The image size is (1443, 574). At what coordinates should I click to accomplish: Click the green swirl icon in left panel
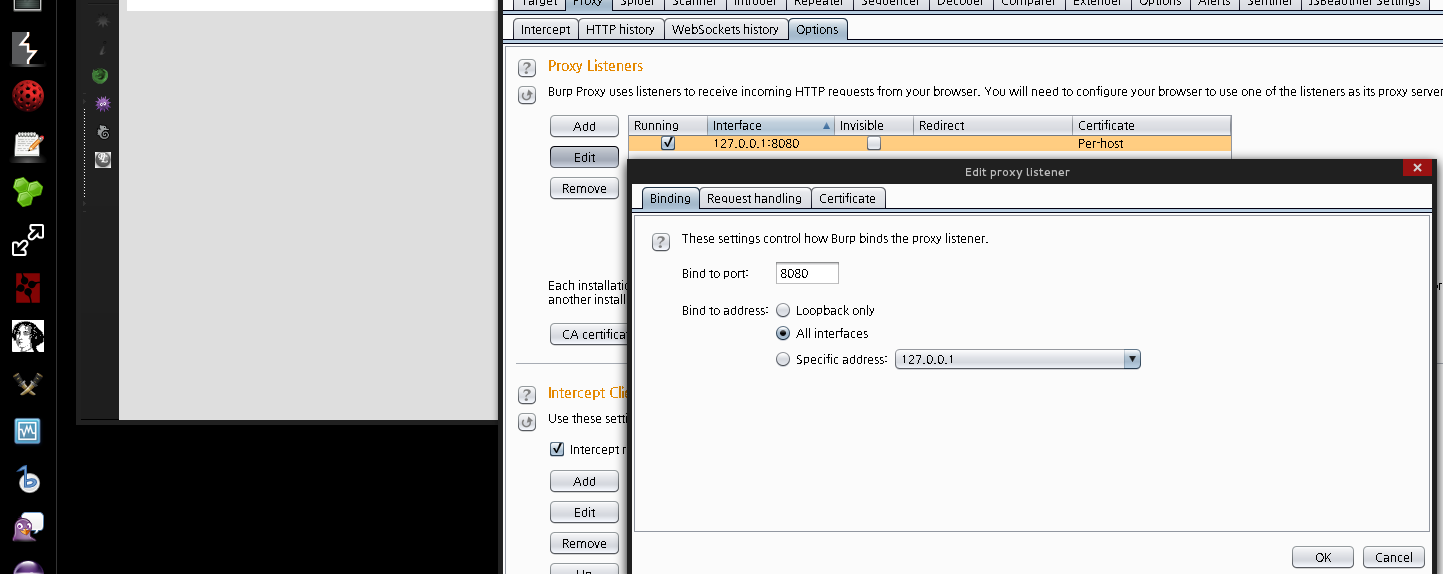[x=101, y=75]
